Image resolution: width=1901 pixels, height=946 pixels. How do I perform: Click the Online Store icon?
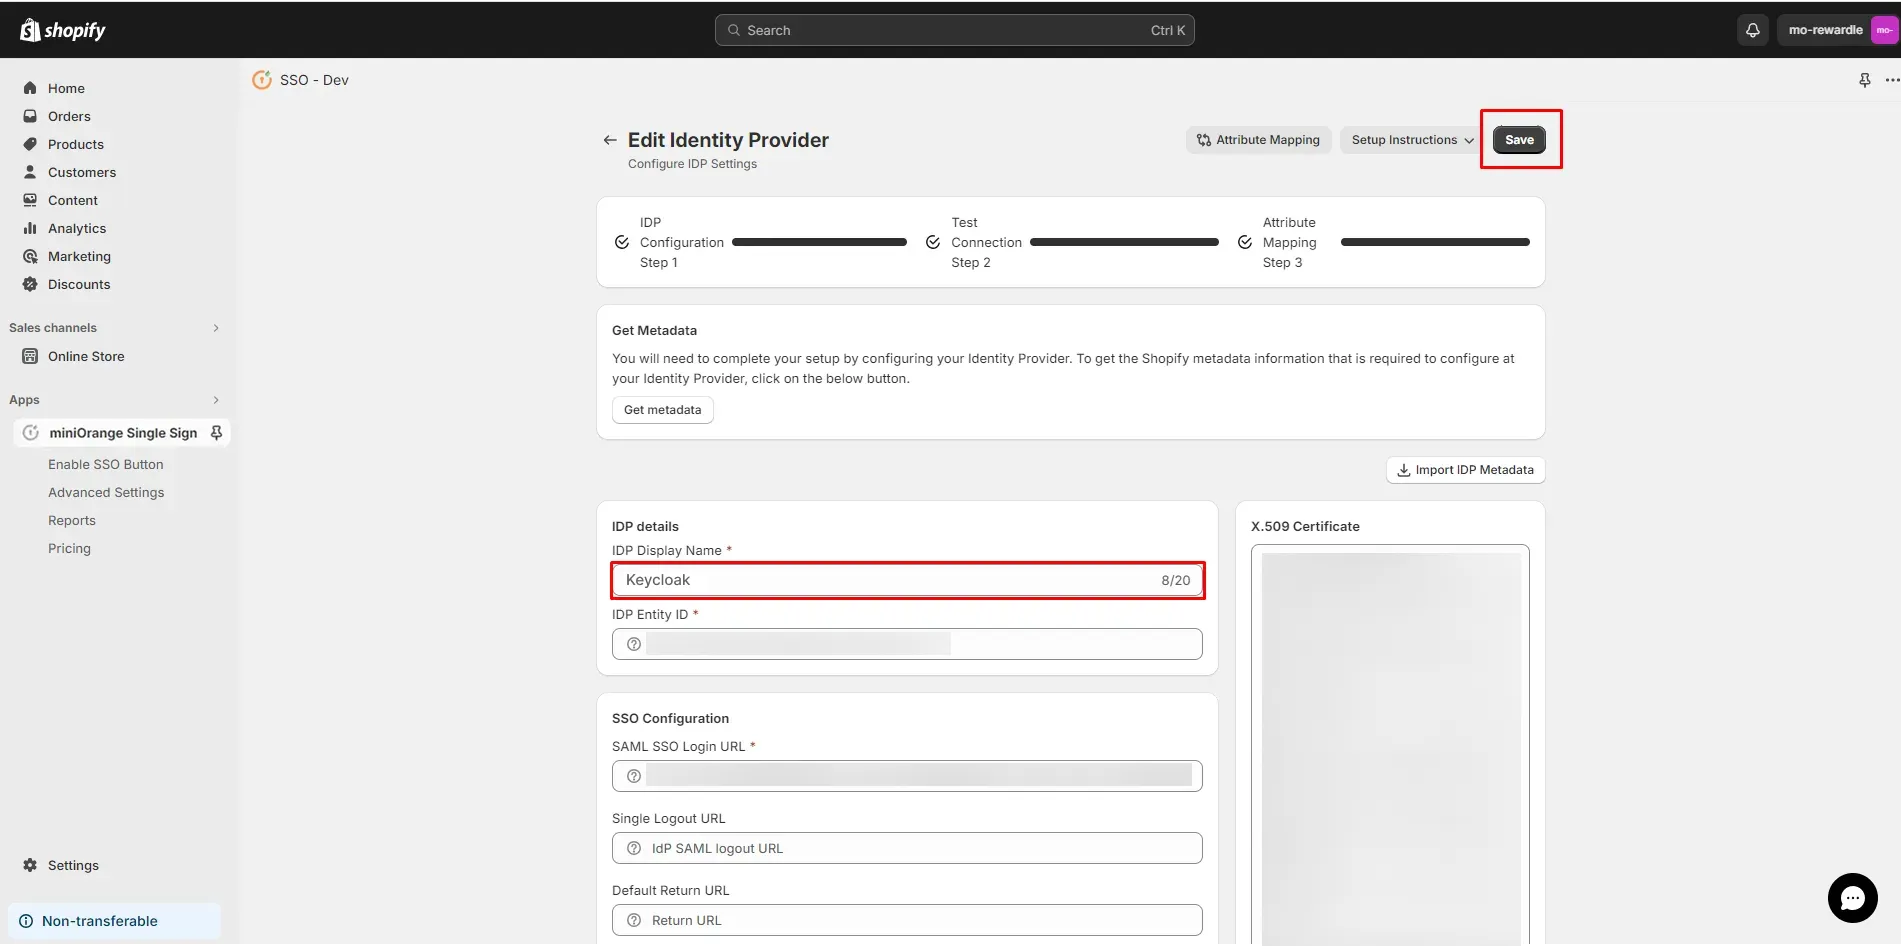click(30, 356)
